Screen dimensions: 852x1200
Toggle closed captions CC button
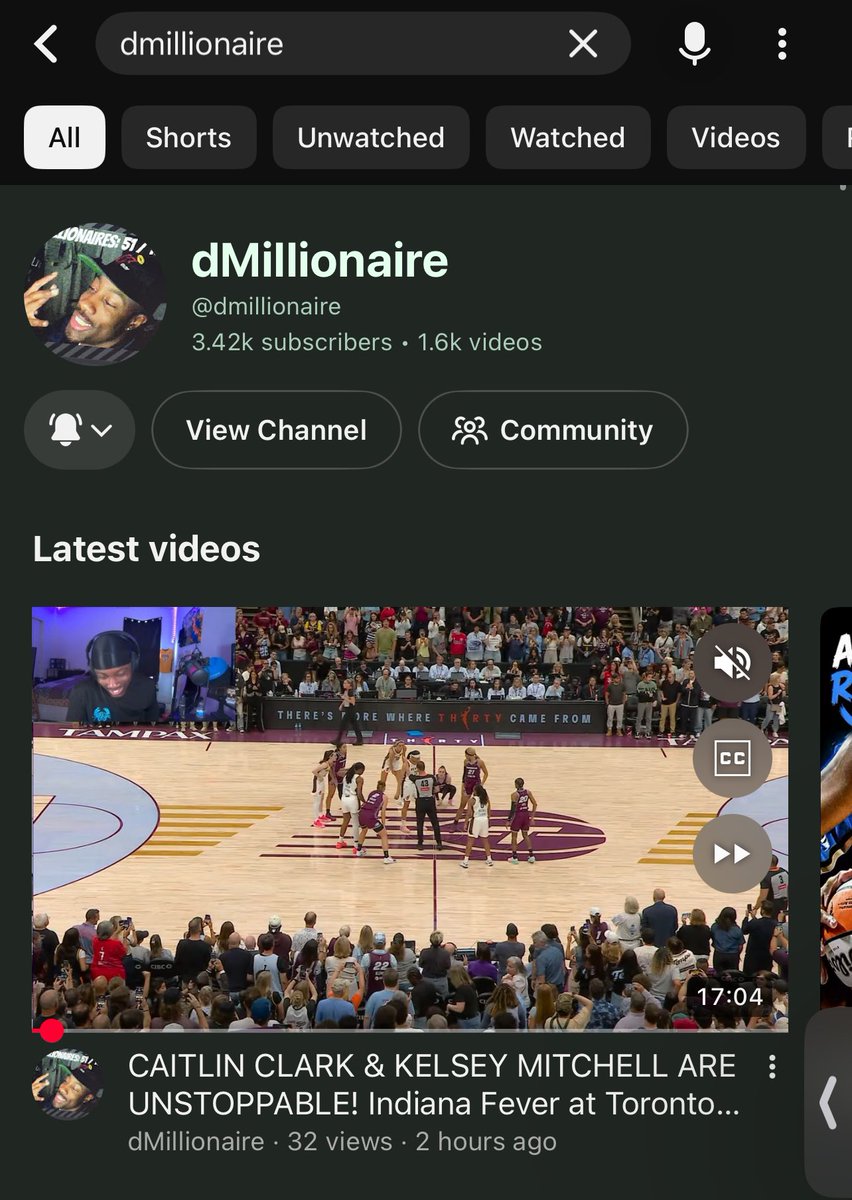coord(732,758)
